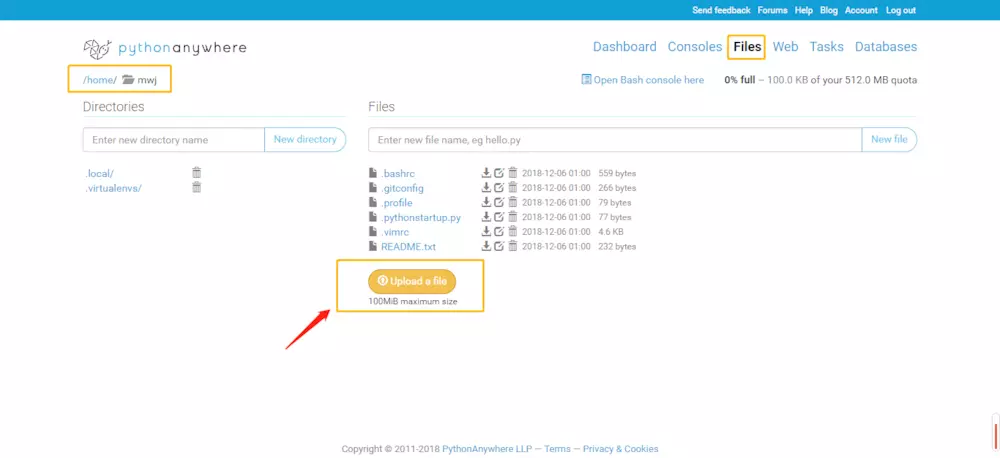Screen dimensions: 1000x458
Task: Open the .virtualenvs/ directory
Action: click(114, 188)
